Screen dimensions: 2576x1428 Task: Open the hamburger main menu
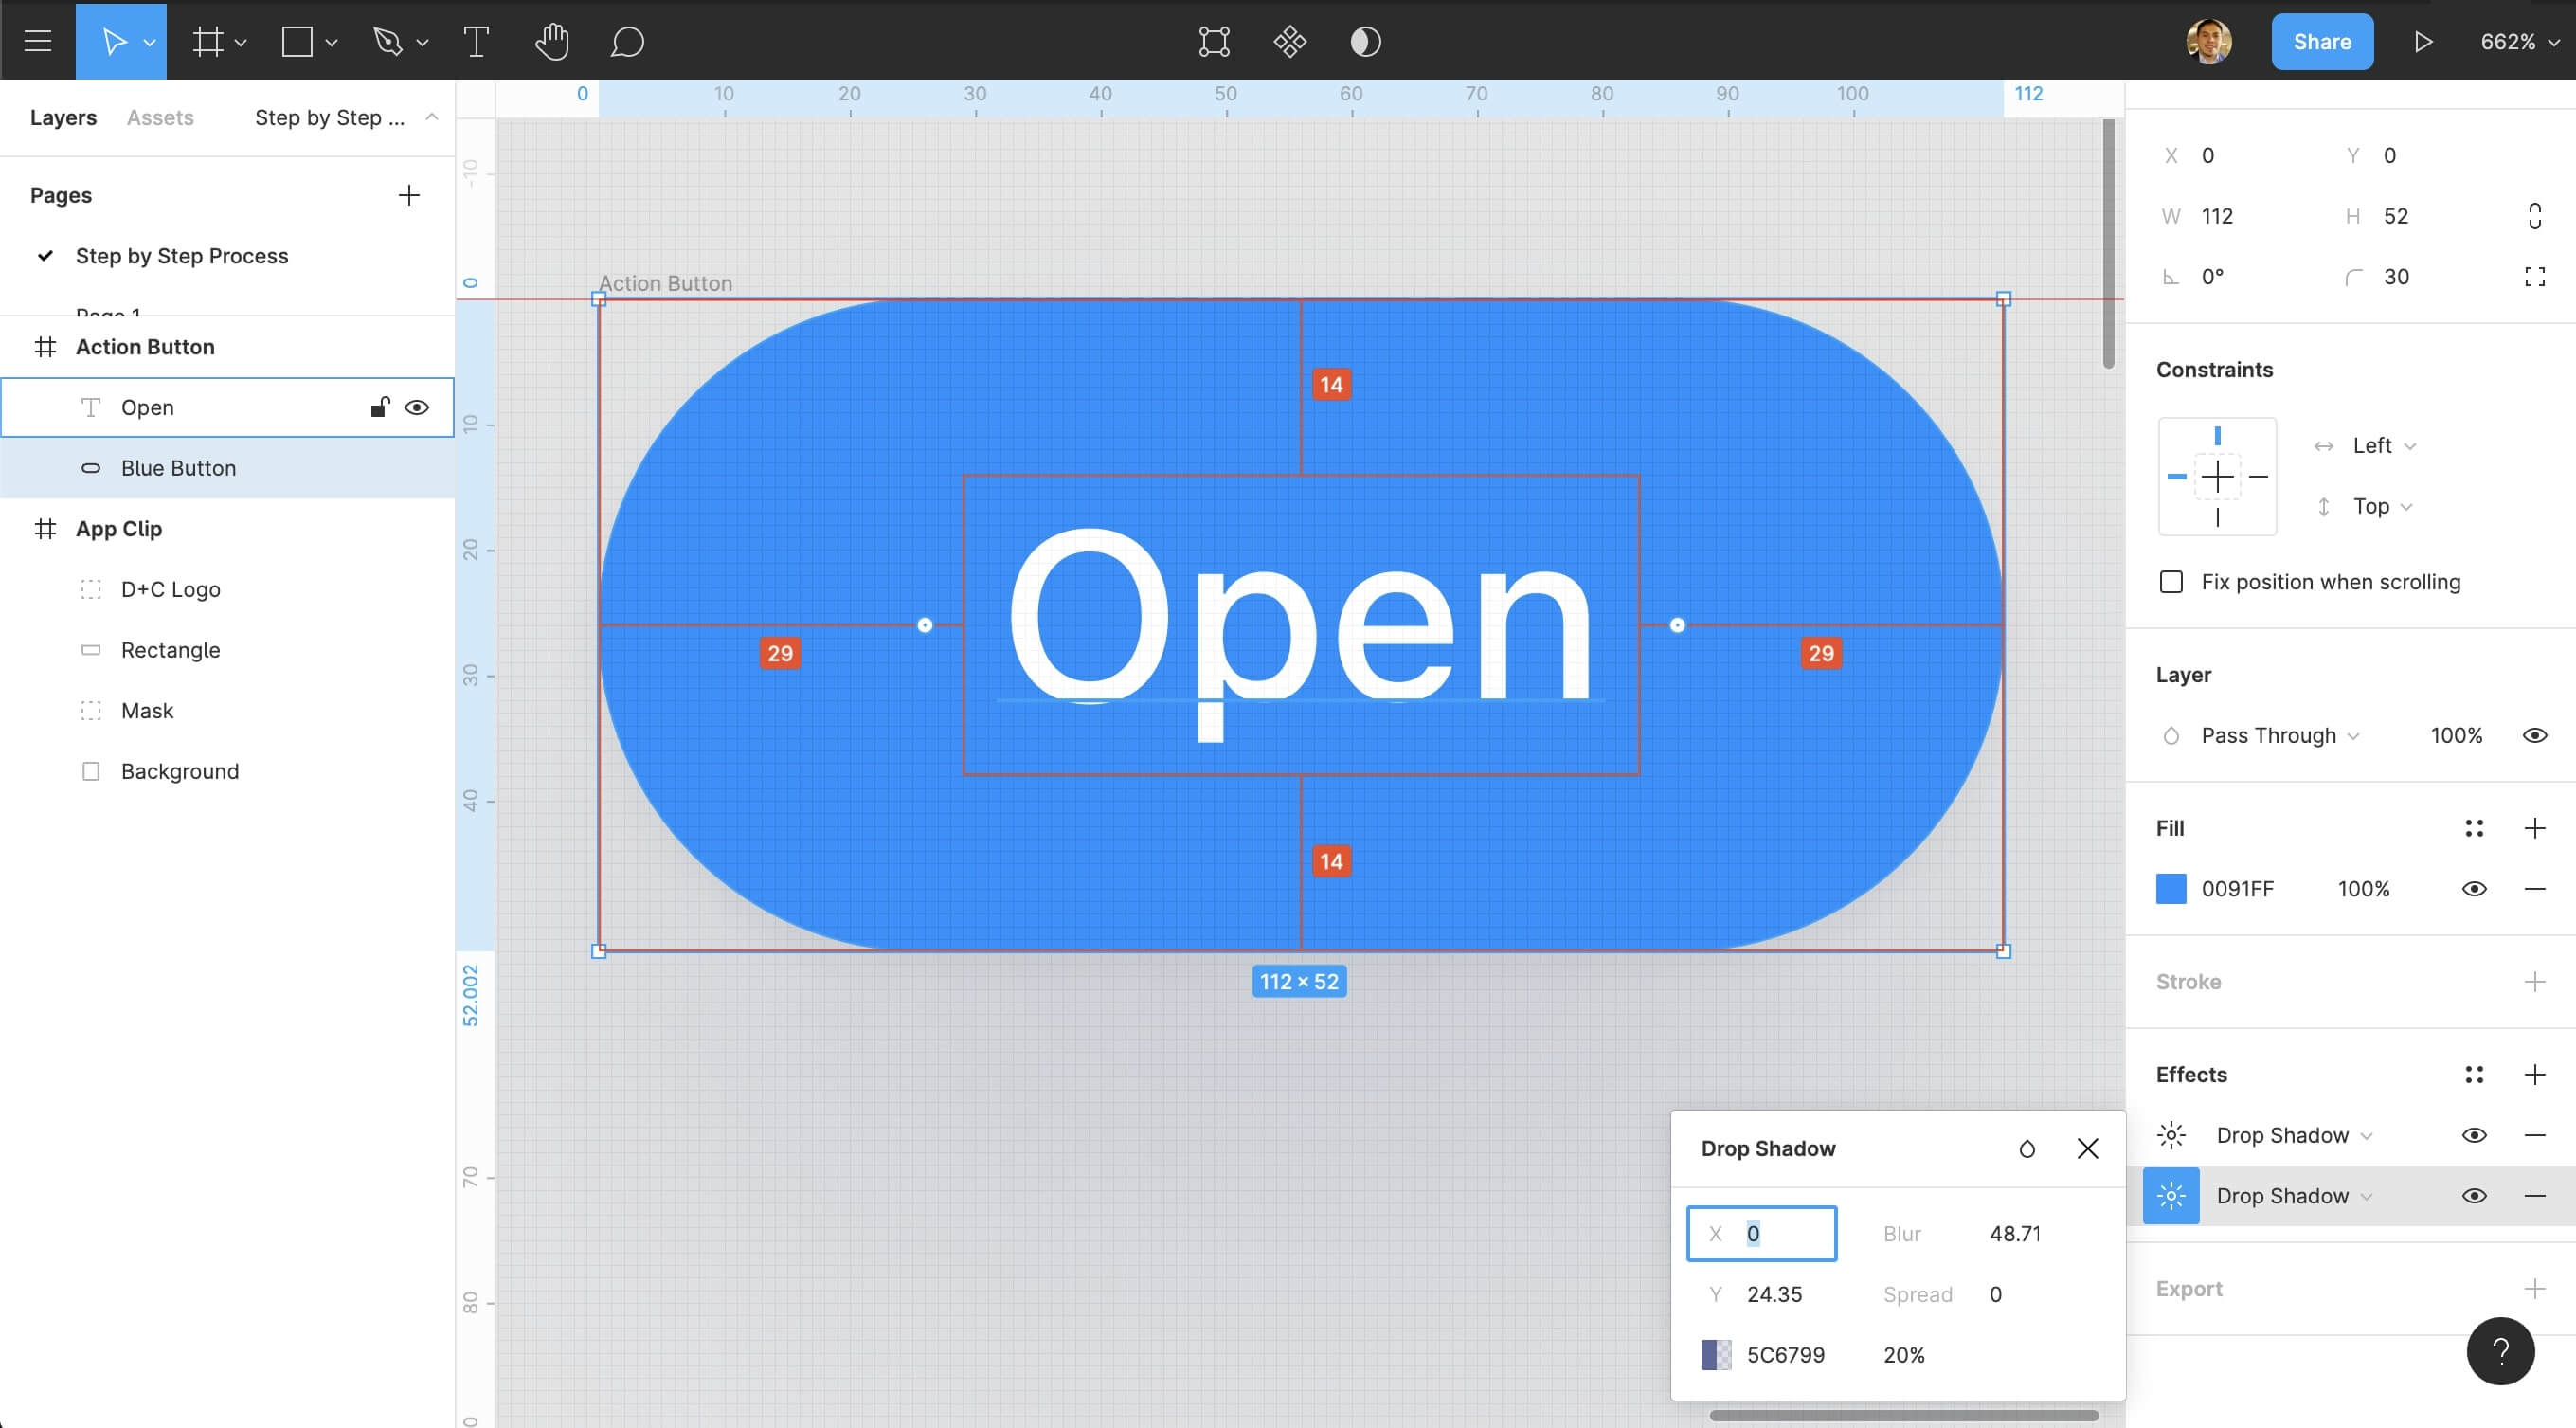(38, 42)
